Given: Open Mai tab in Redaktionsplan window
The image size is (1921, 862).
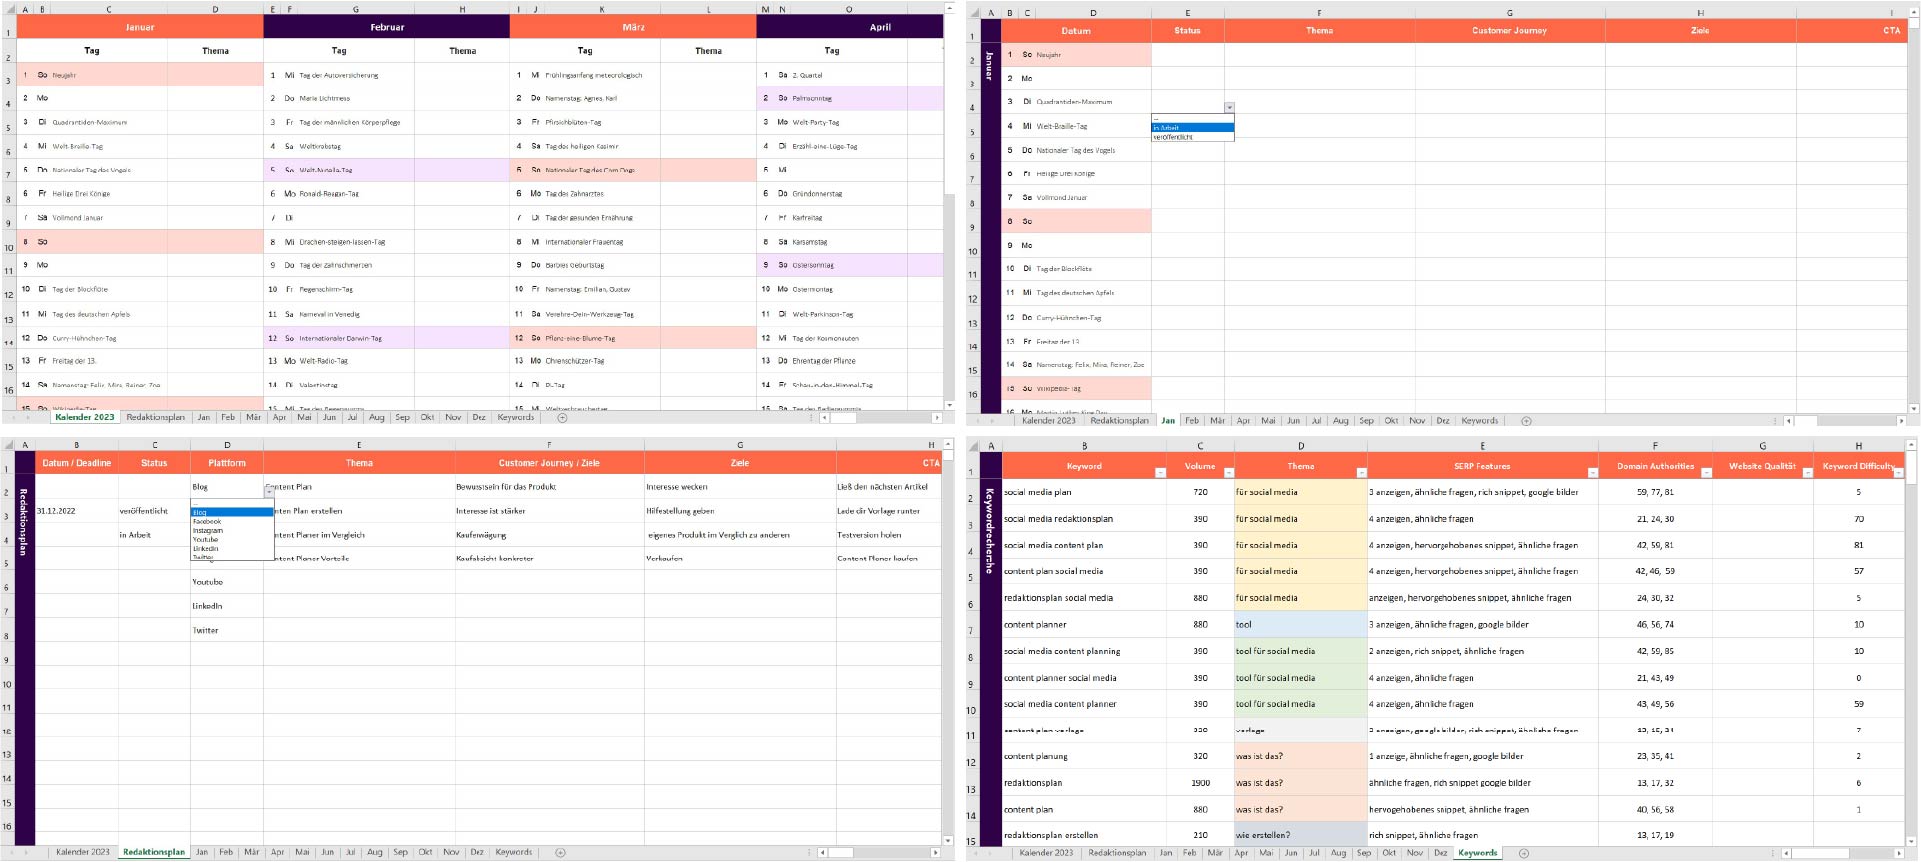Looking at the screenshot, I should (302, 852).
